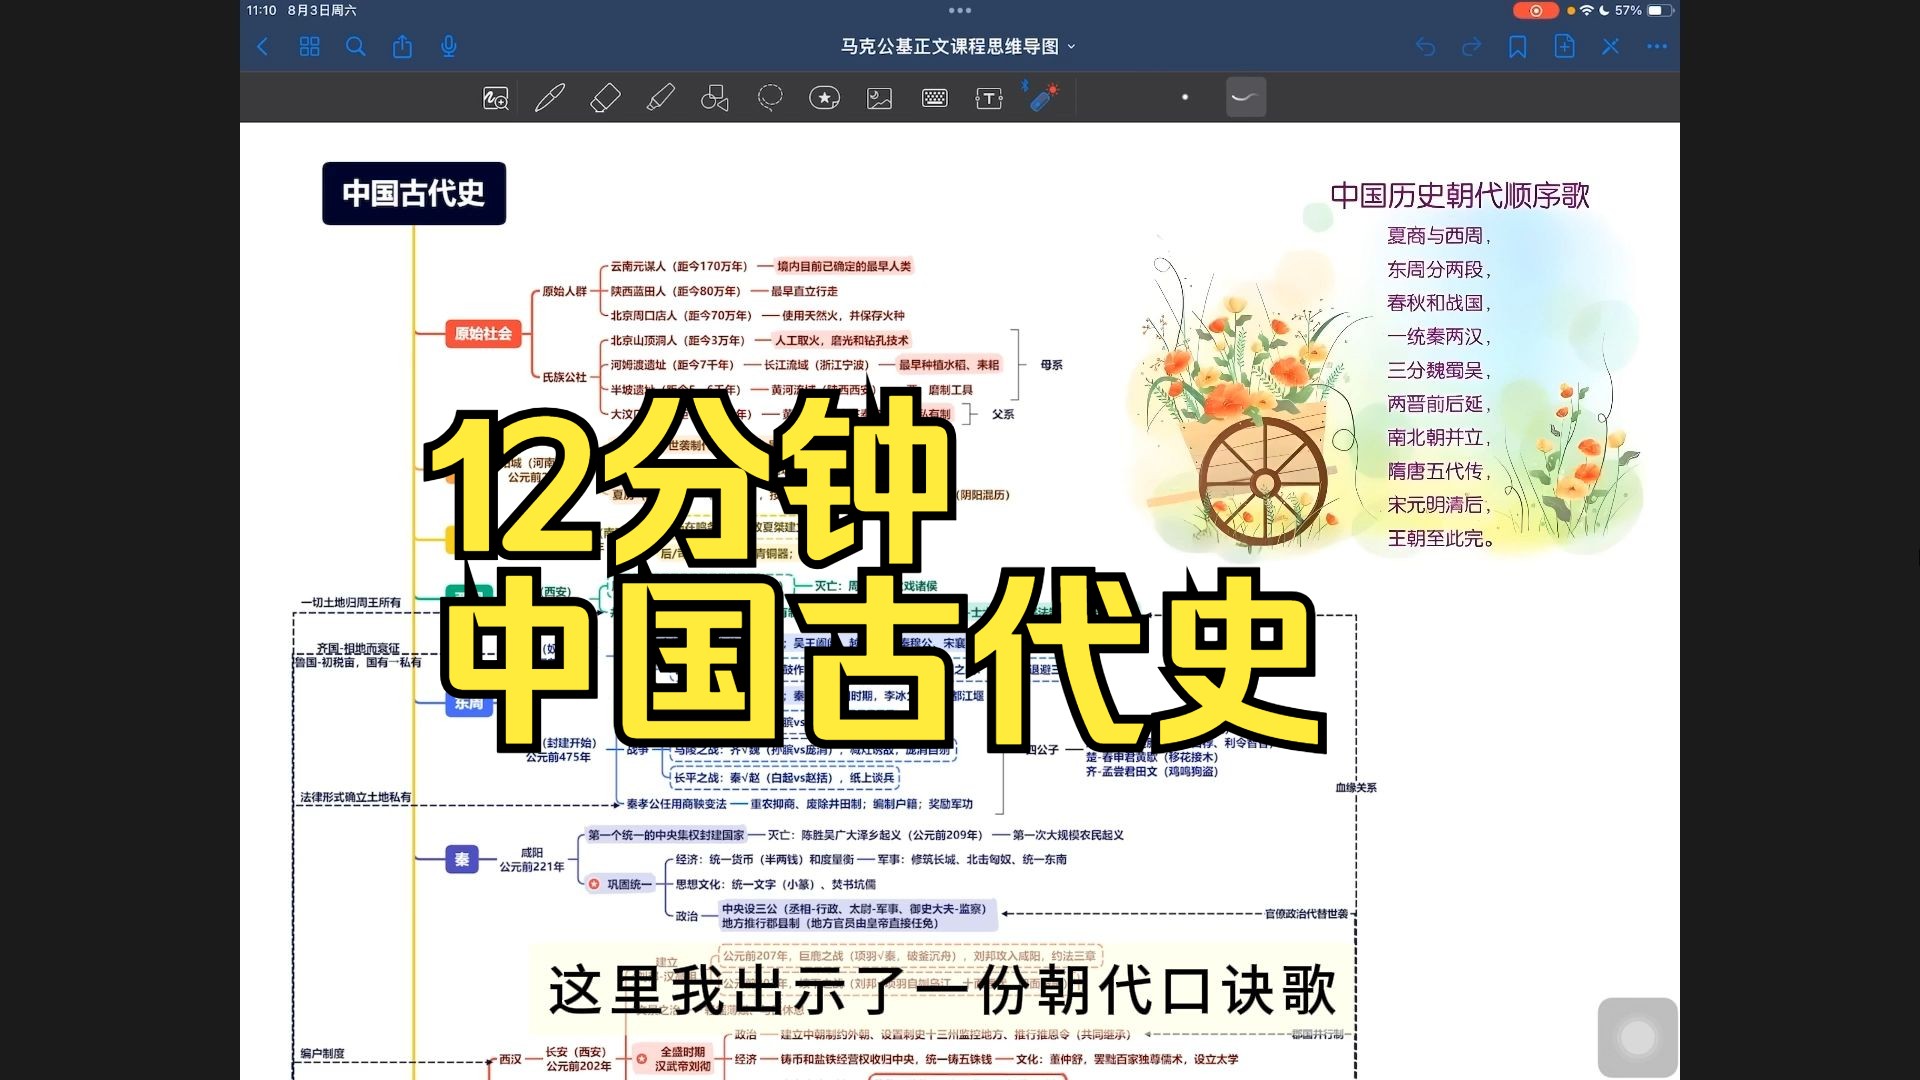Tap the battery indicator in status bar
1920x1080 pixels.
(1661, 10)
